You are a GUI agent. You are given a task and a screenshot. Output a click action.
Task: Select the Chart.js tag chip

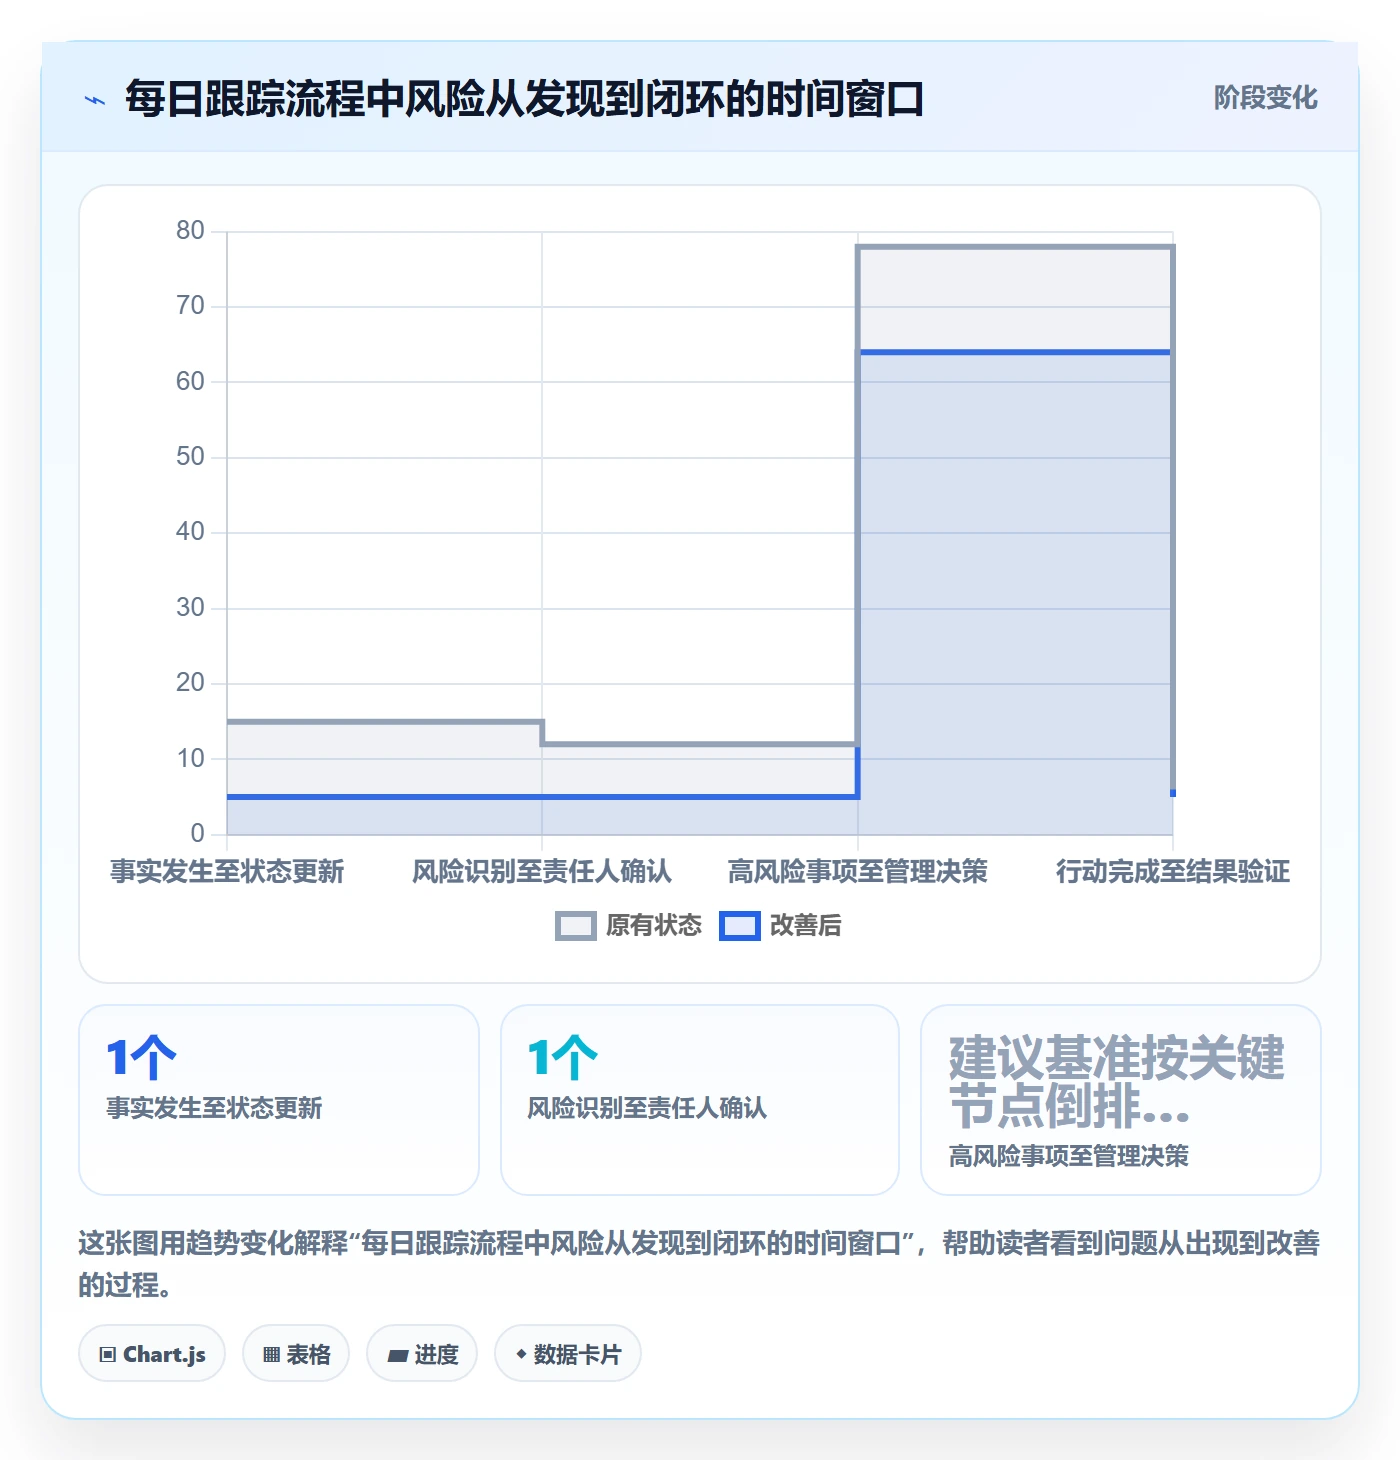pyautogui.click(x=152, y=1354)
